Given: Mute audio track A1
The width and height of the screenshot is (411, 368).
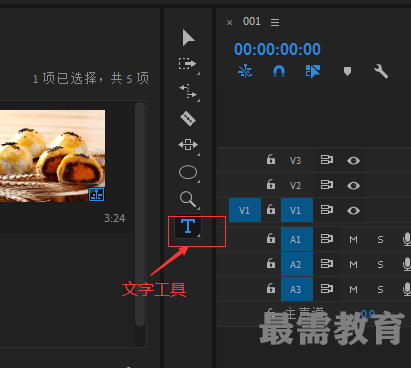Looking at the screenshot, I should (x=353, y=239).
